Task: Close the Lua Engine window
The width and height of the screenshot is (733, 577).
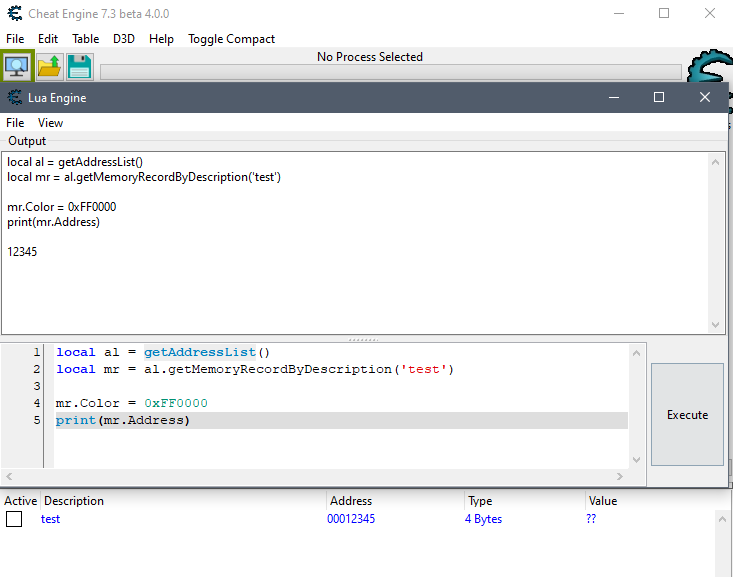Action: tap(704, 97)
